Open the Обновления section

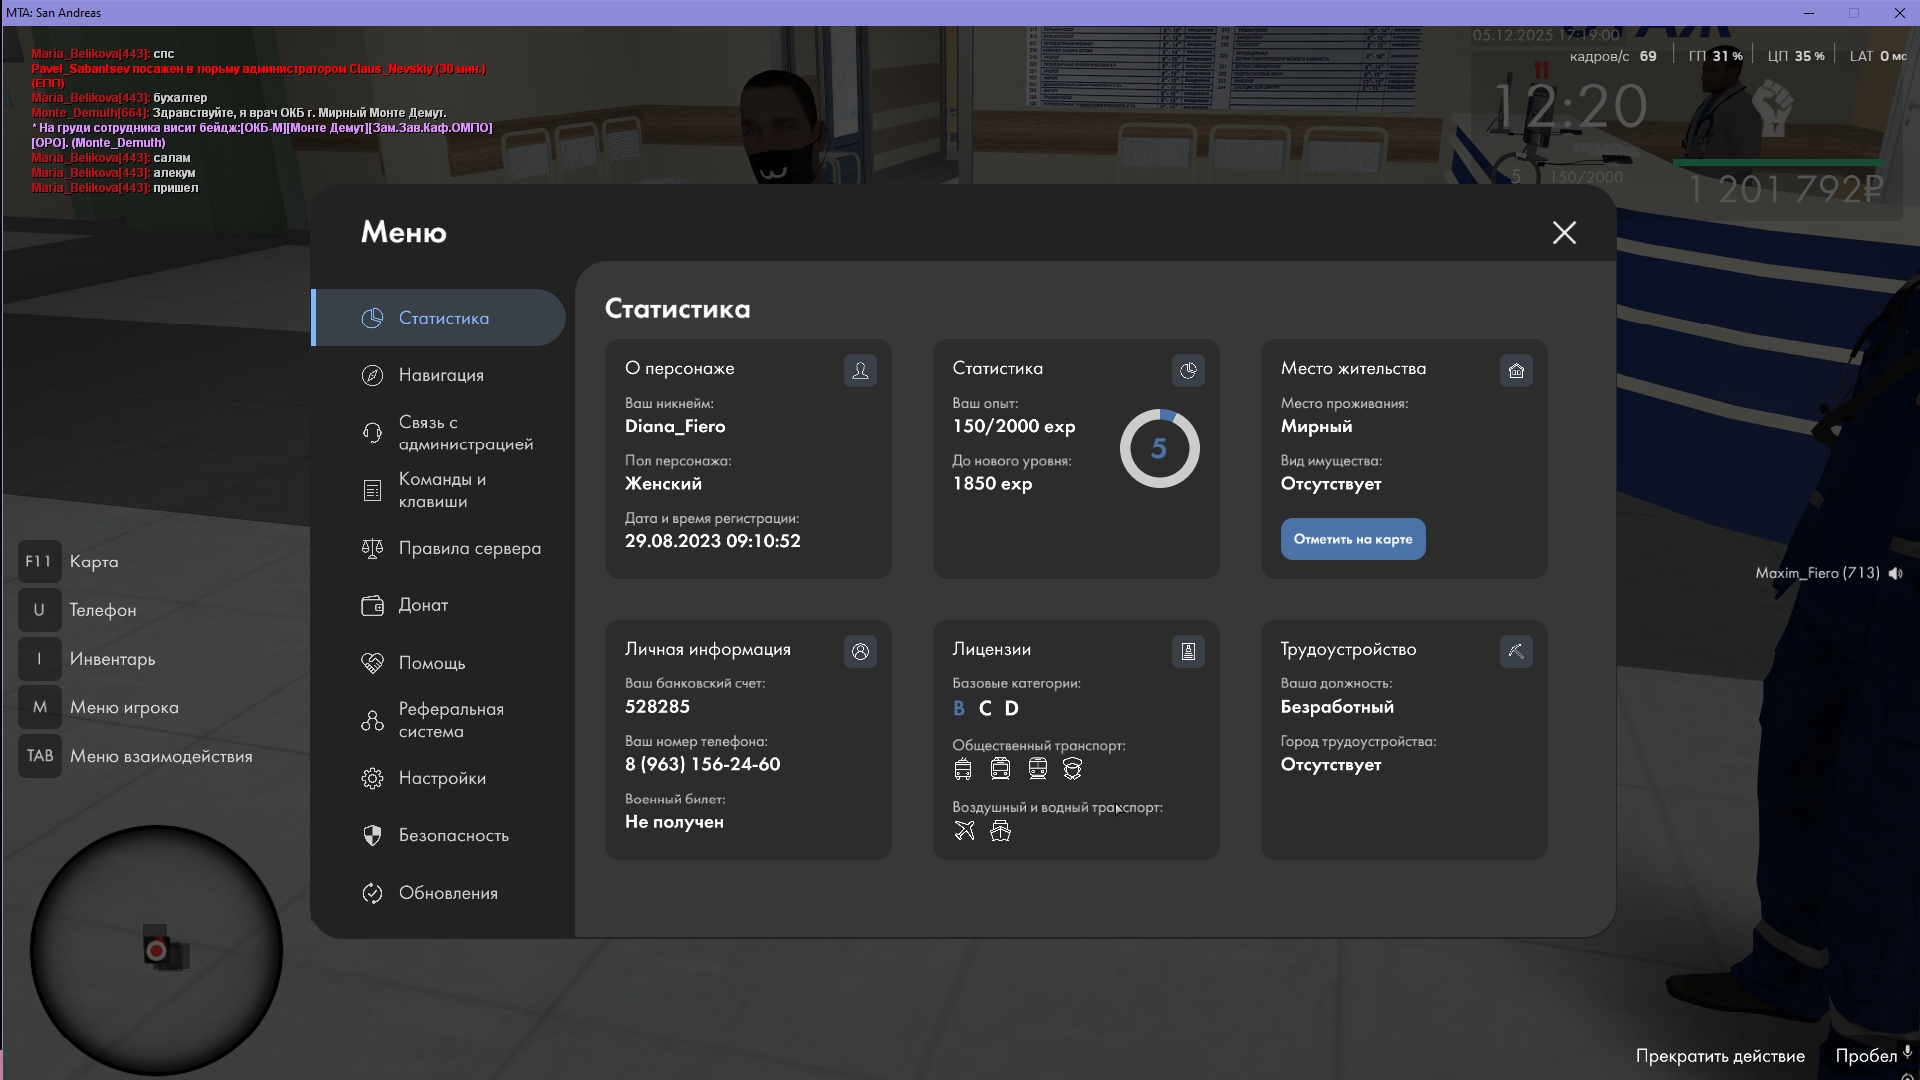pyautogui.click(x=447, y=893)
